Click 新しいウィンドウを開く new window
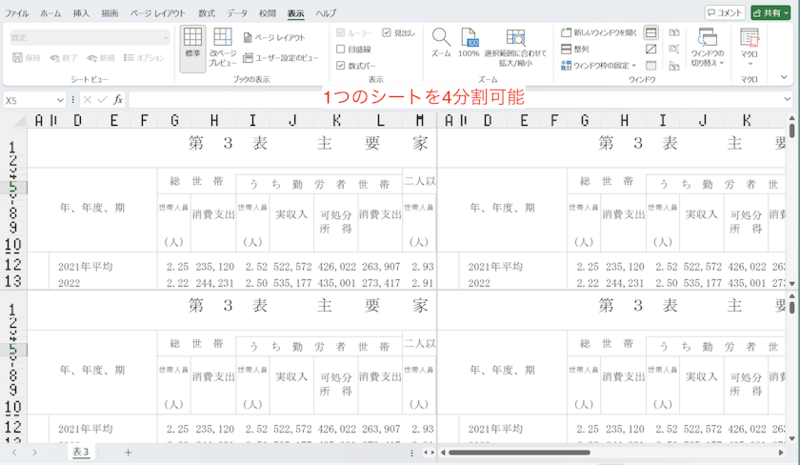800x465 pixels. [x=599, y=33]
